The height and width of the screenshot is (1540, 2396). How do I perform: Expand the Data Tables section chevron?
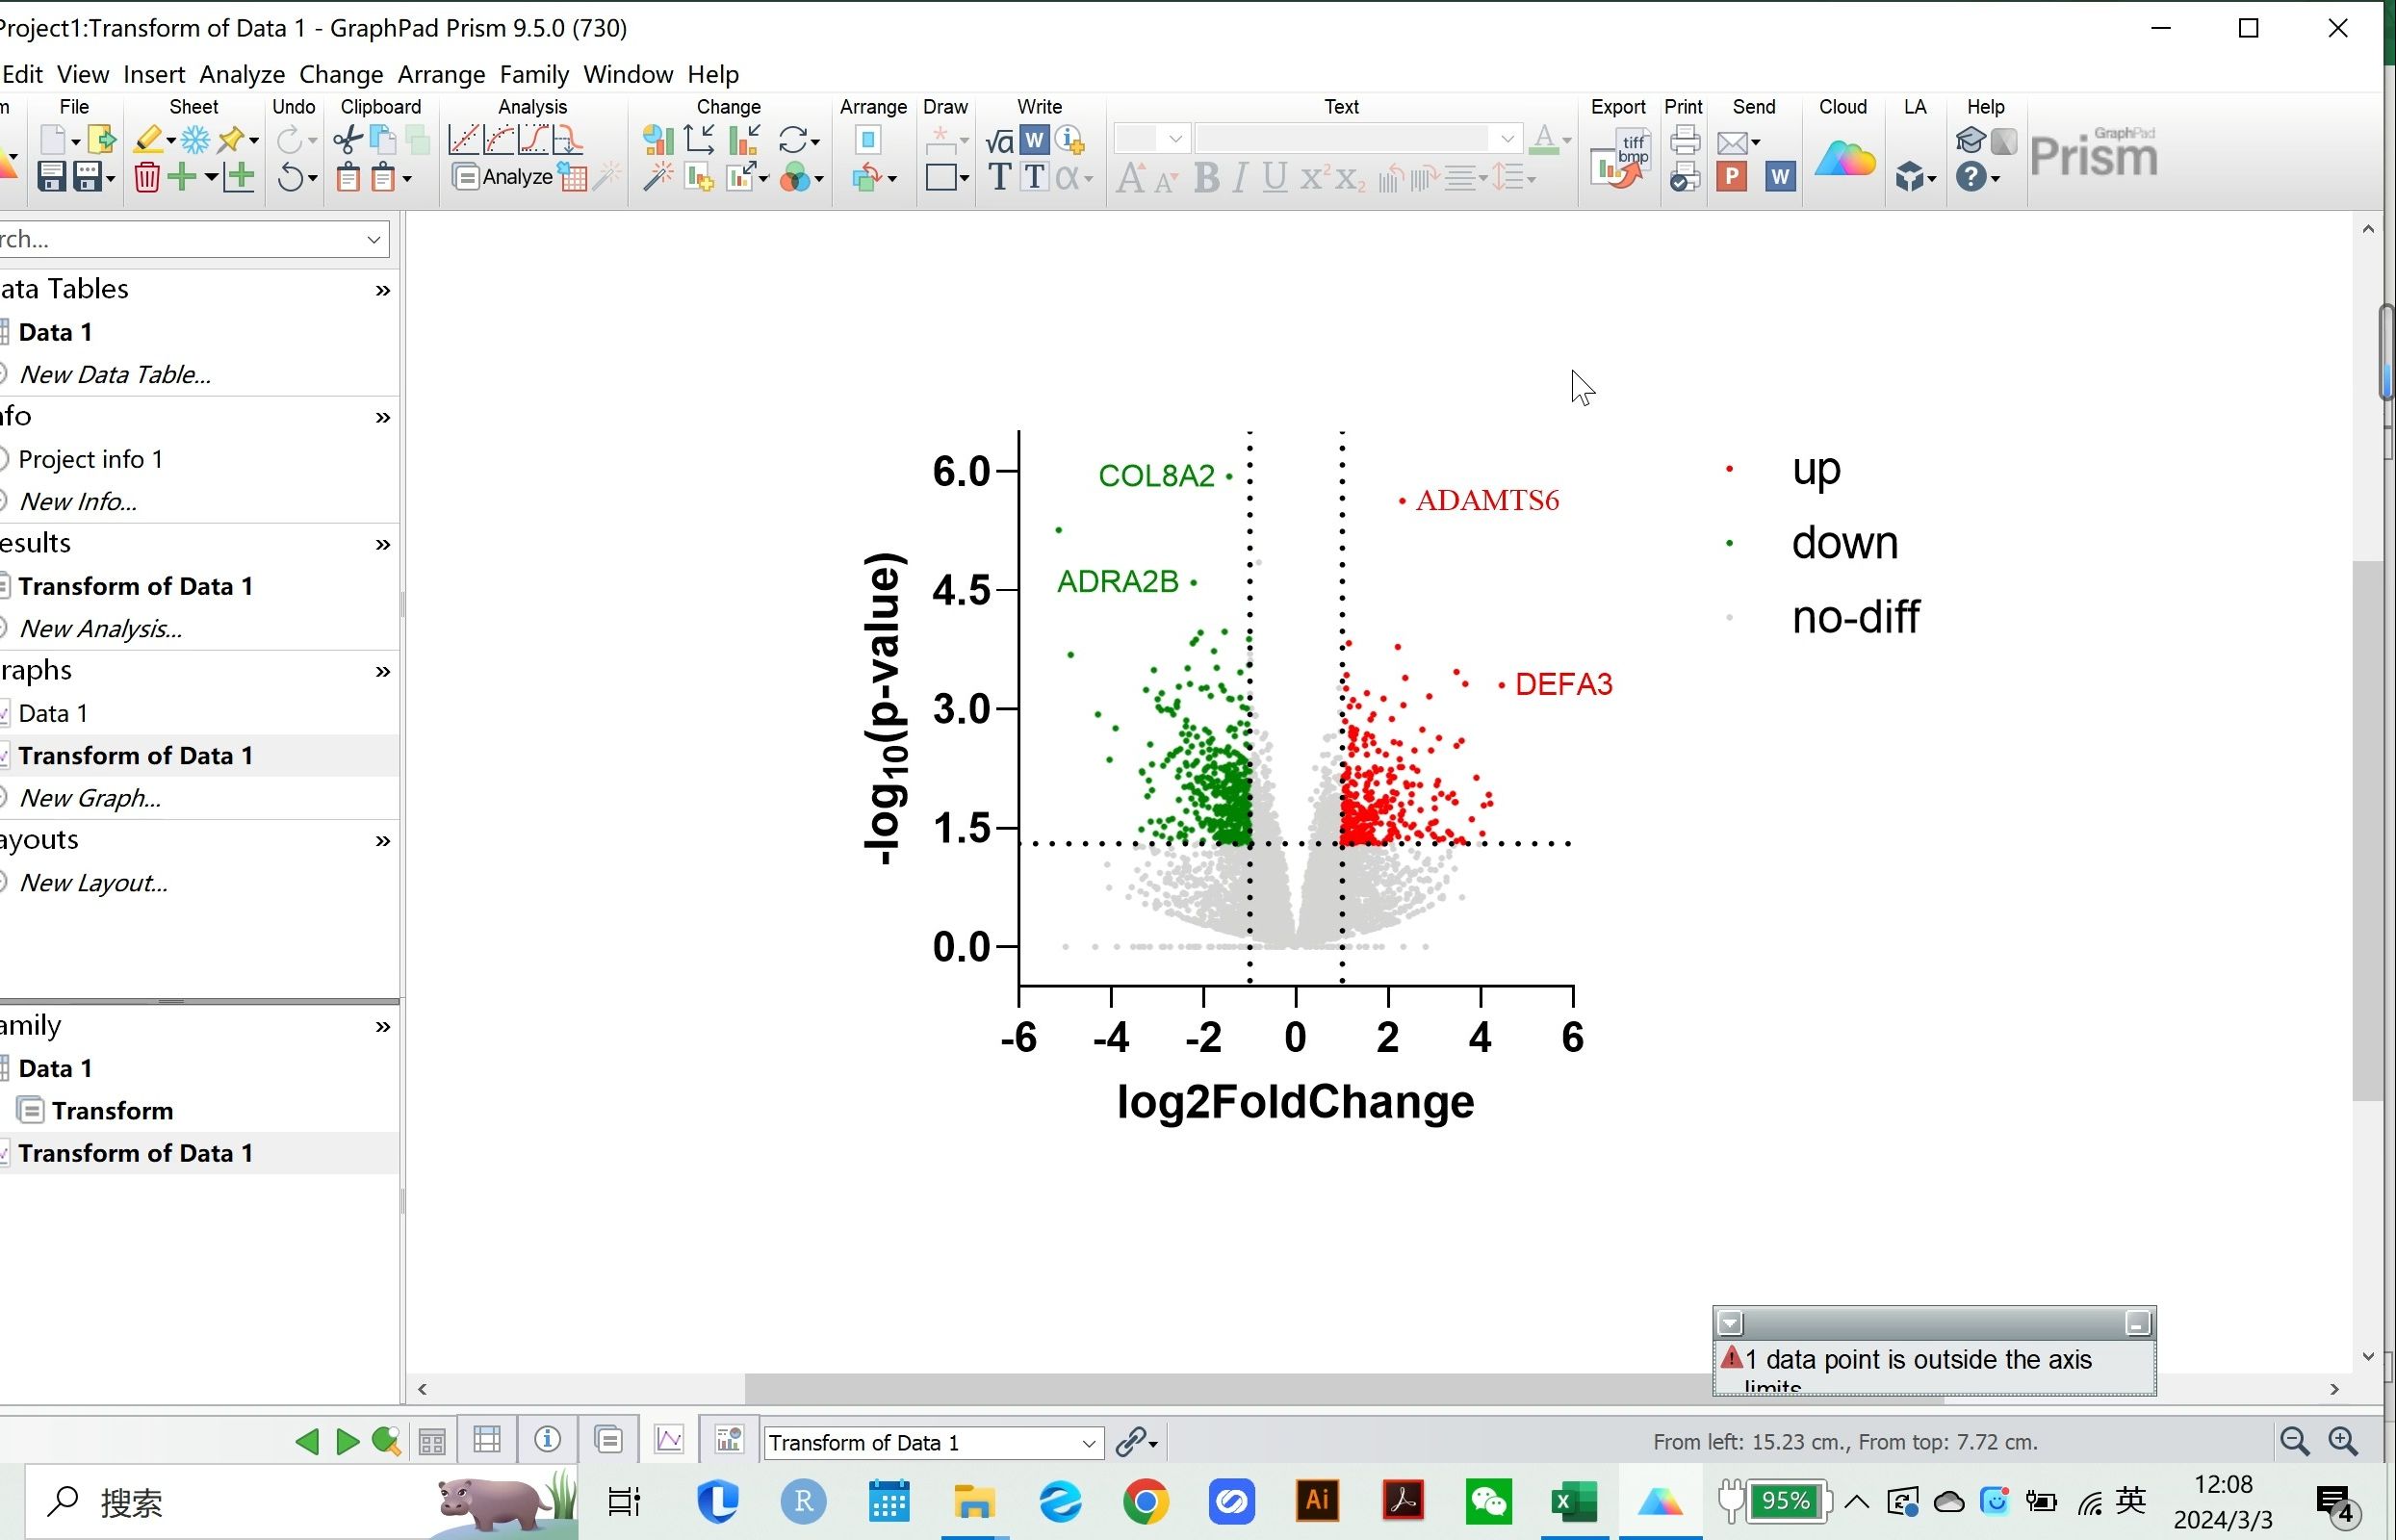coord(382,291)
